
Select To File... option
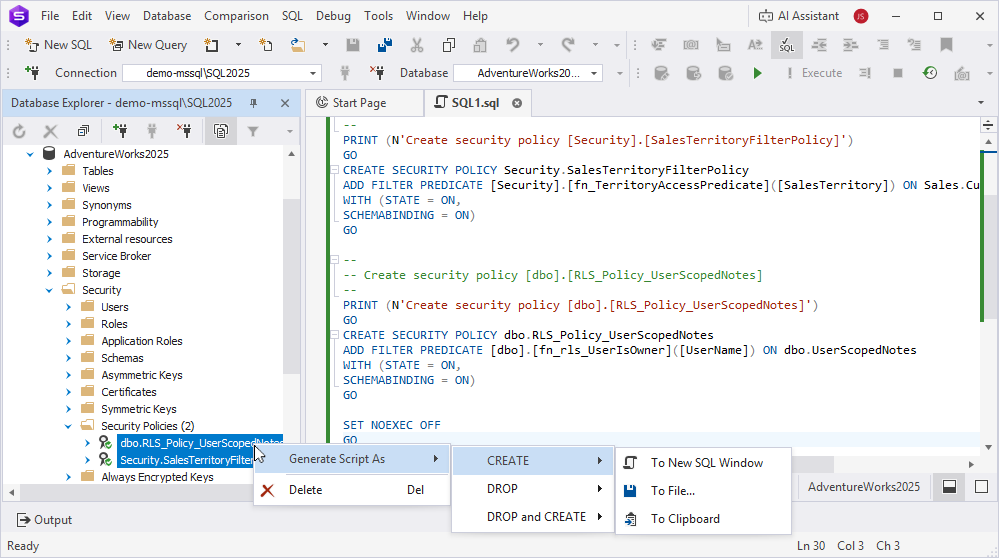click(x=703, y=491)
